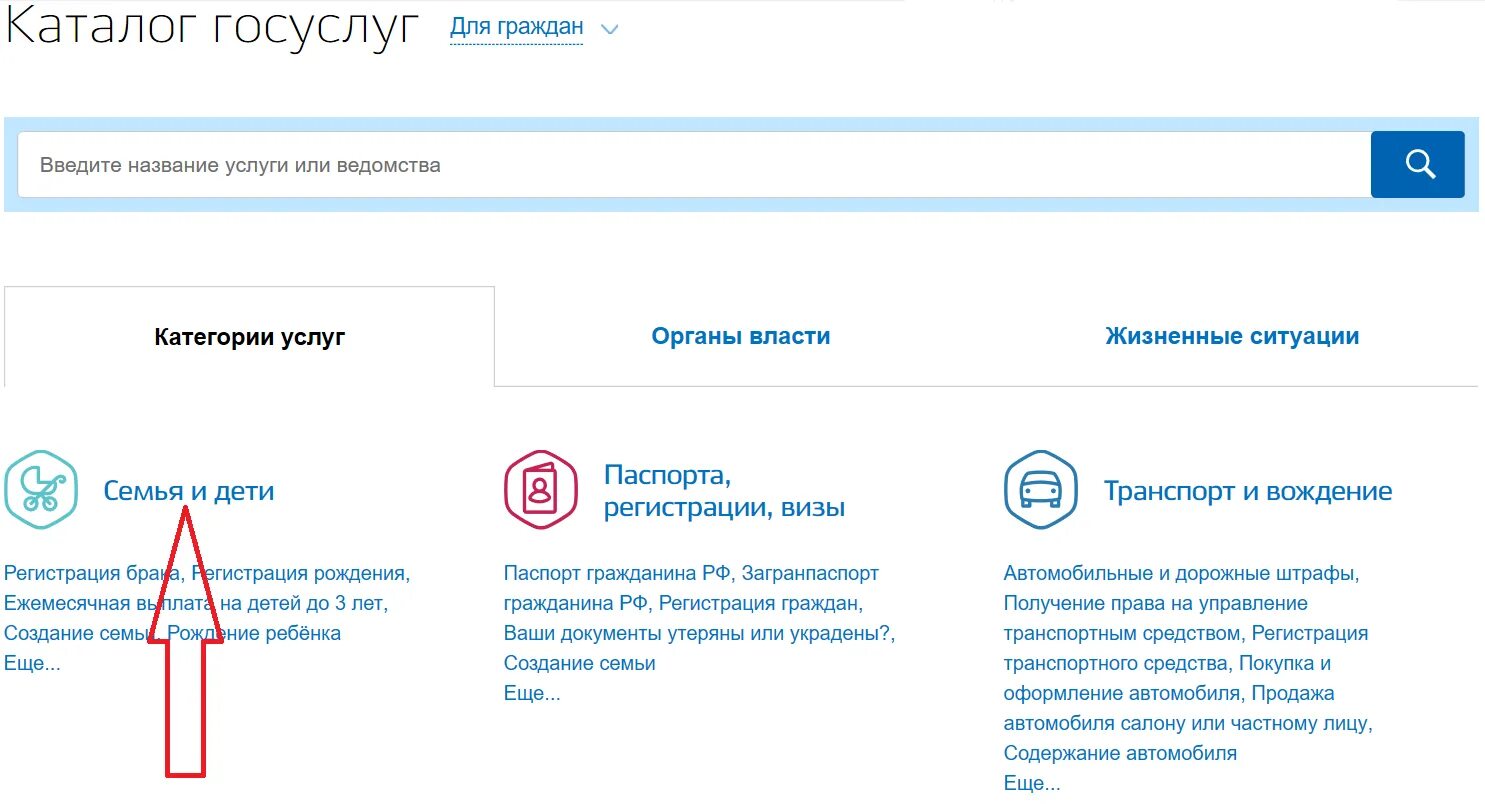This screenshot has height=804, width=1485.
Task: Open the Семья и дети category heading
Action: click(x=189, y=491)
